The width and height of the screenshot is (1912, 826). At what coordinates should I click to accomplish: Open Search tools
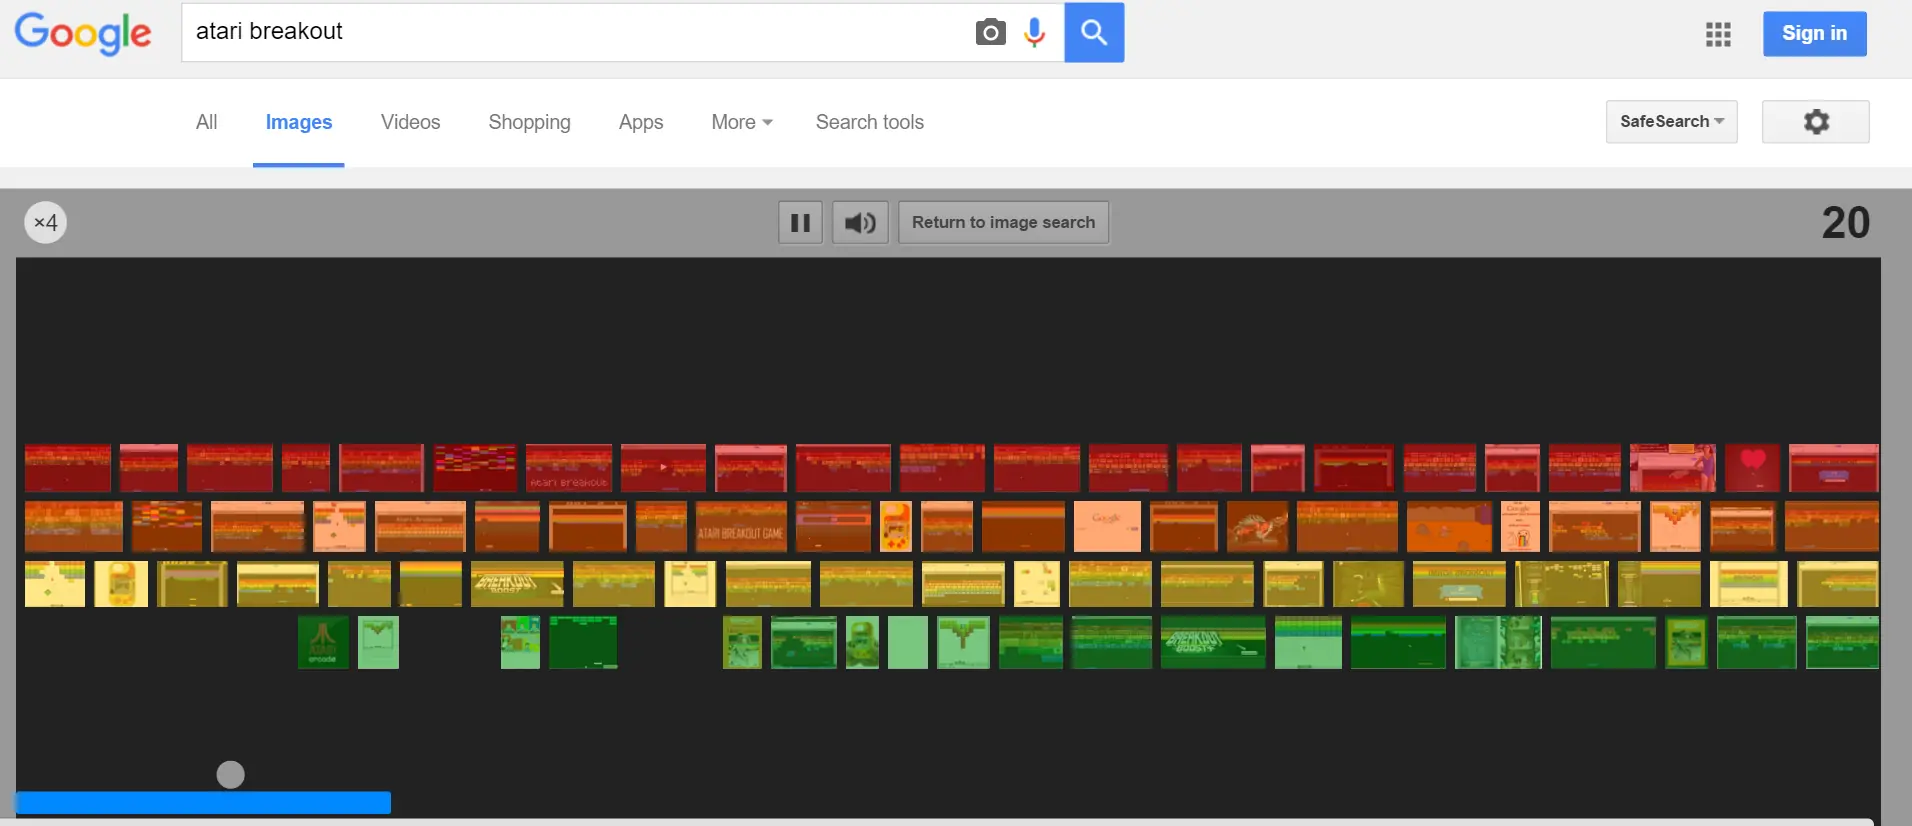point(870,122)
